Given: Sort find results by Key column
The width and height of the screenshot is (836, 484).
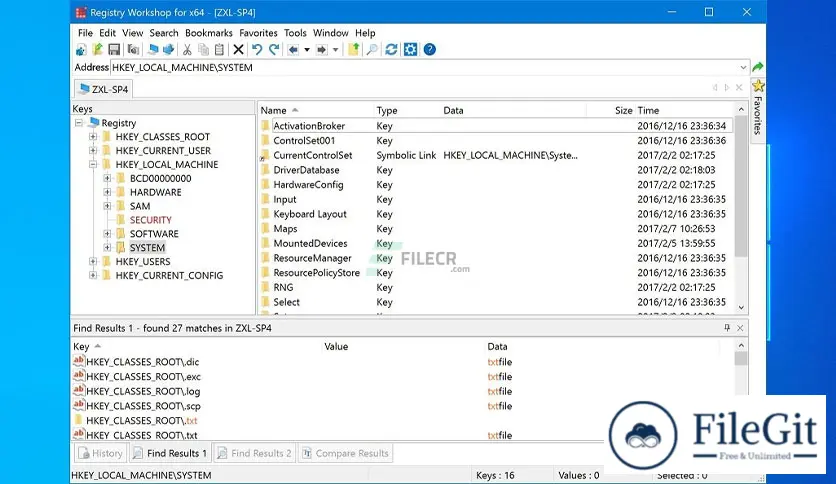Looking at the screenshot, I should [x=196, y=346].
